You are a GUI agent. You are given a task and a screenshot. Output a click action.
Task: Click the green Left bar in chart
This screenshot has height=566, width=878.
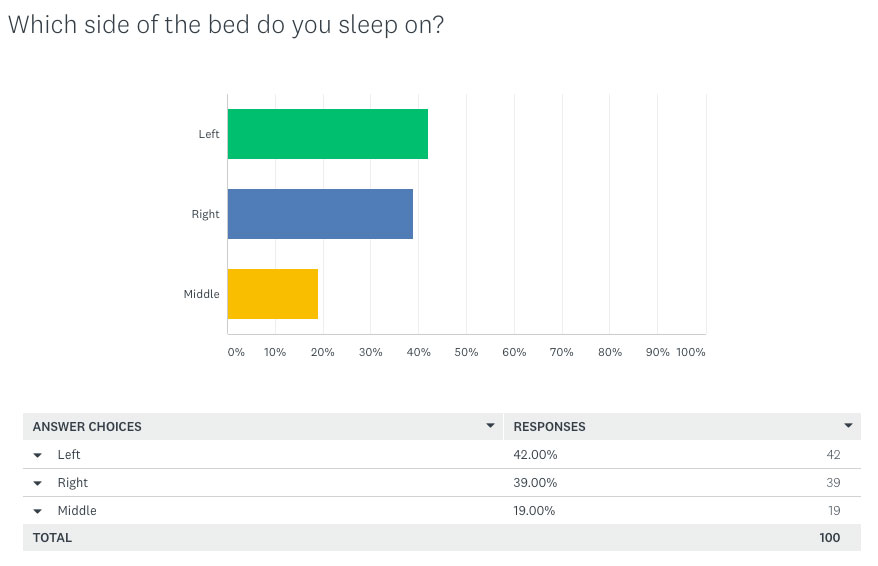coord(328,134)
